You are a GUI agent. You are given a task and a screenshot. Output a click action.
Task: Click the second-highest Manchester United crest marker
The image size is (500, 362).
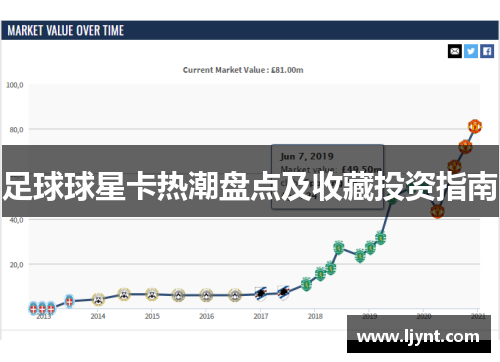click(x=465, y=147)
